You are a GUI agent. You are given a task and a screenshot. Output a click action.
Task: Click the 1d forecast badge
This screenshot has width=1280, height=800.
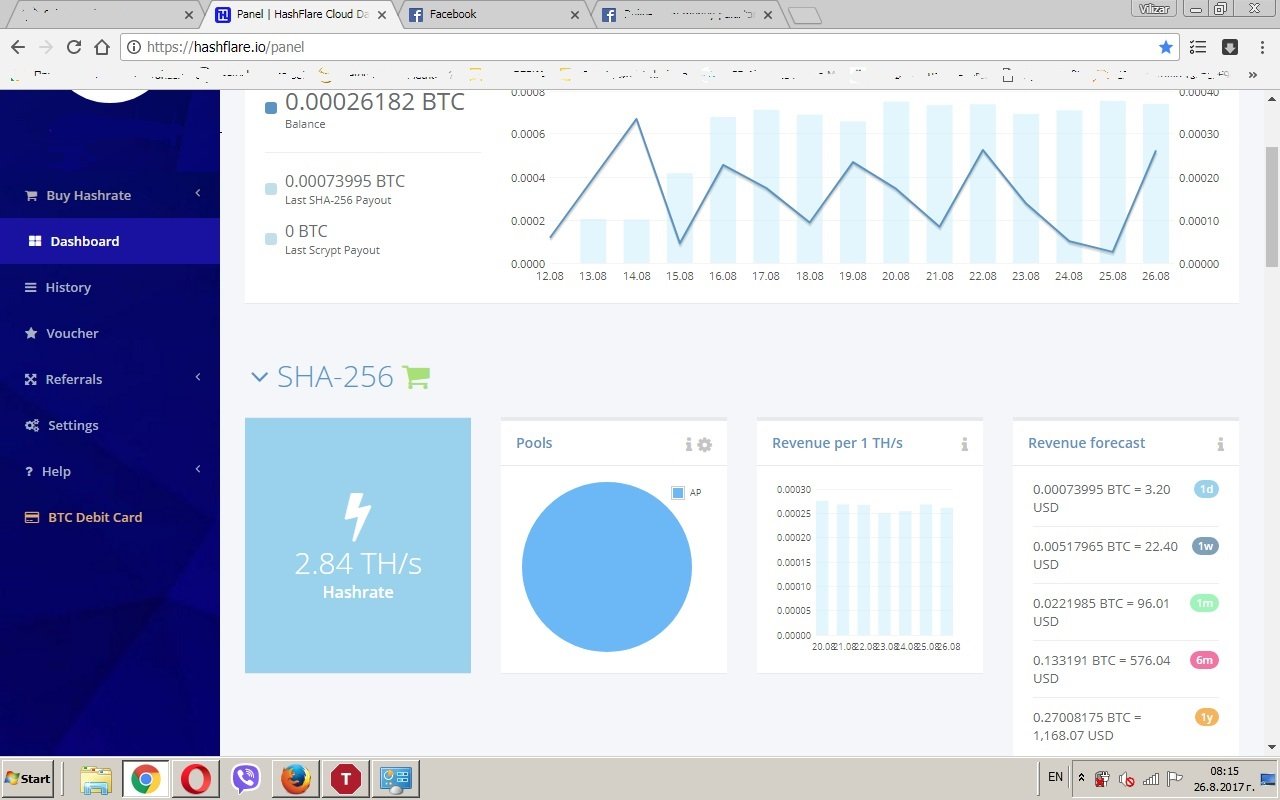(1206, 489)
